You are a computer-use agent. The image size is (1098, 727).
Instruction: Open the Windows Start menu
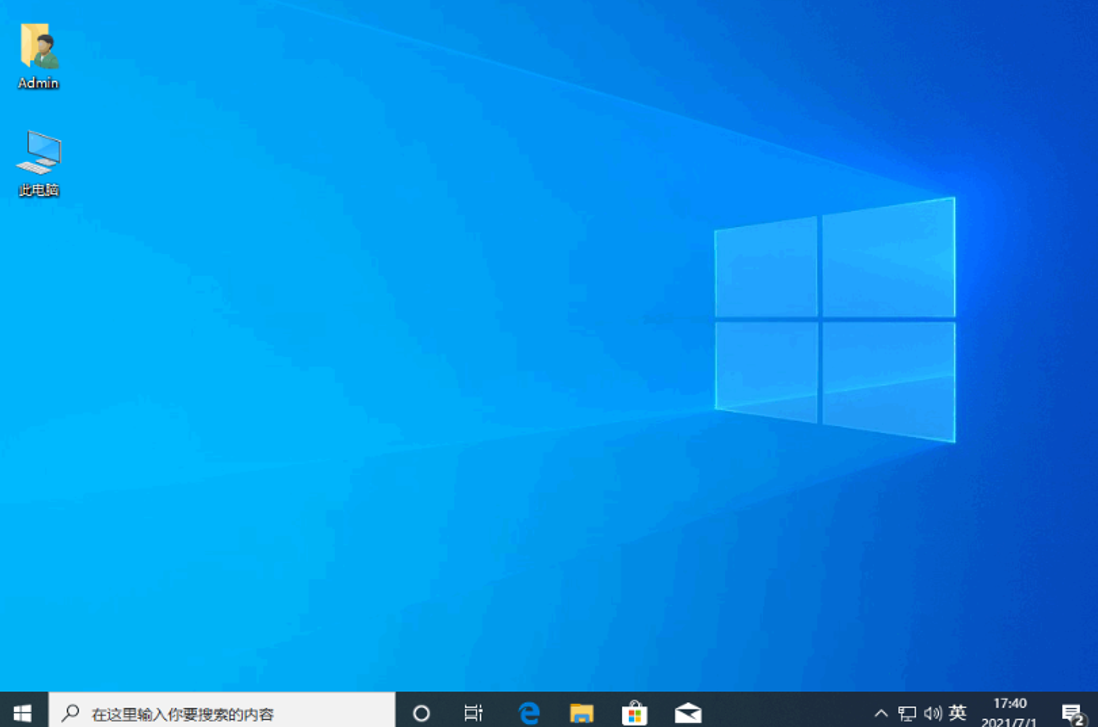[x=22, y=712]
